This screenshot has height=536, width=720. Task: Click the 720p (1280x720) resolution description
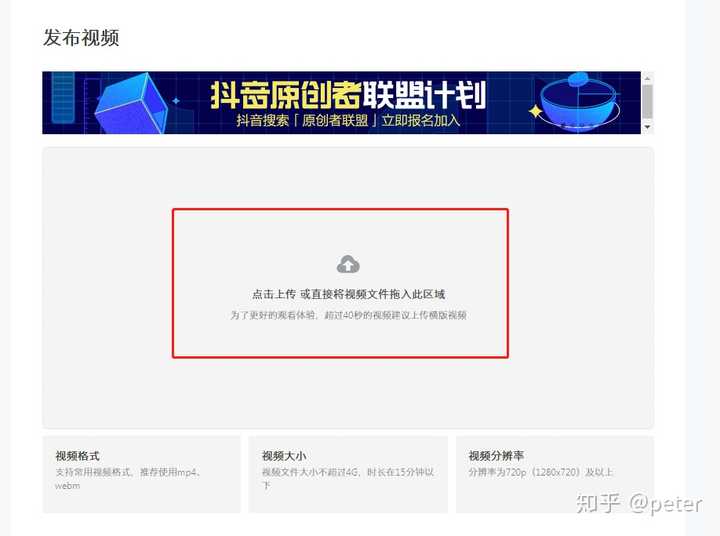540,472
